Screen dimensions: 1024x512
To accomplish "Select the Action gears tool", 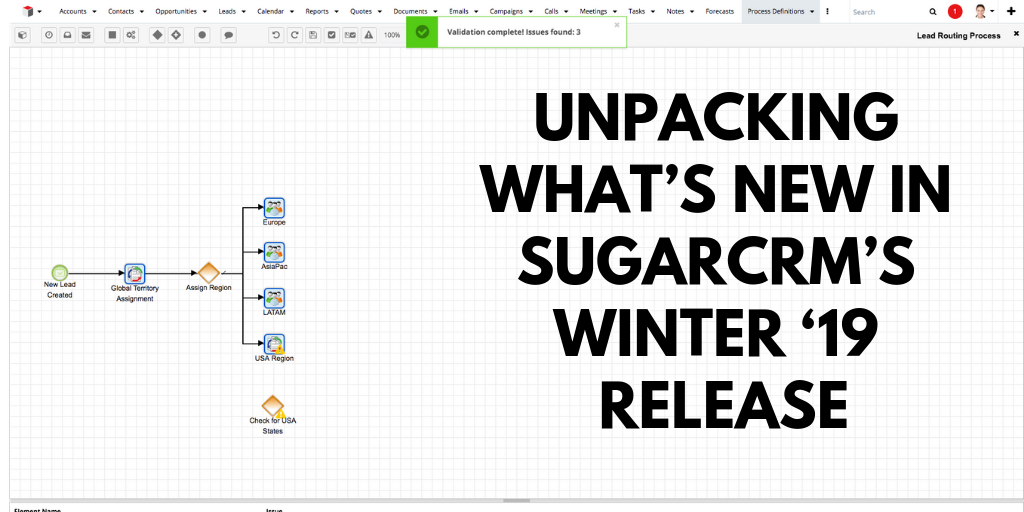I will tap(131, 35).
